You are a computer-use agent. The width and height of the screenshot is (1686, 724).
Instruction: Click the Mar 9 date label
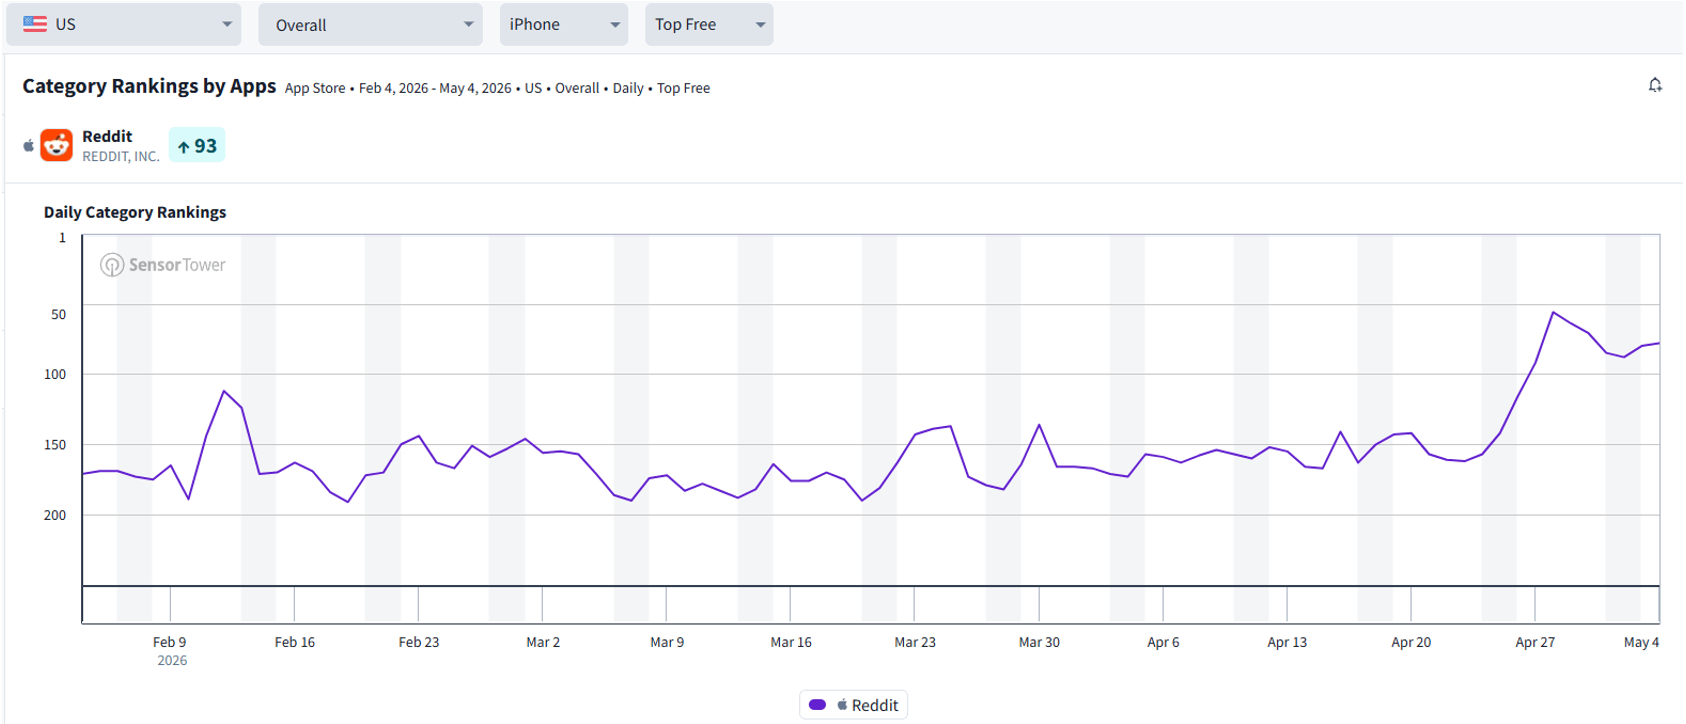pos(667,642)
